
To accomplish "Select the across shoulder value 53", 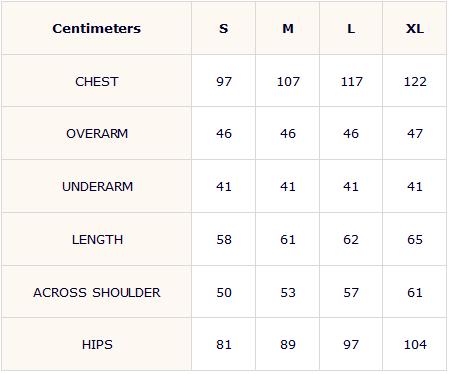I will [288, 292].
